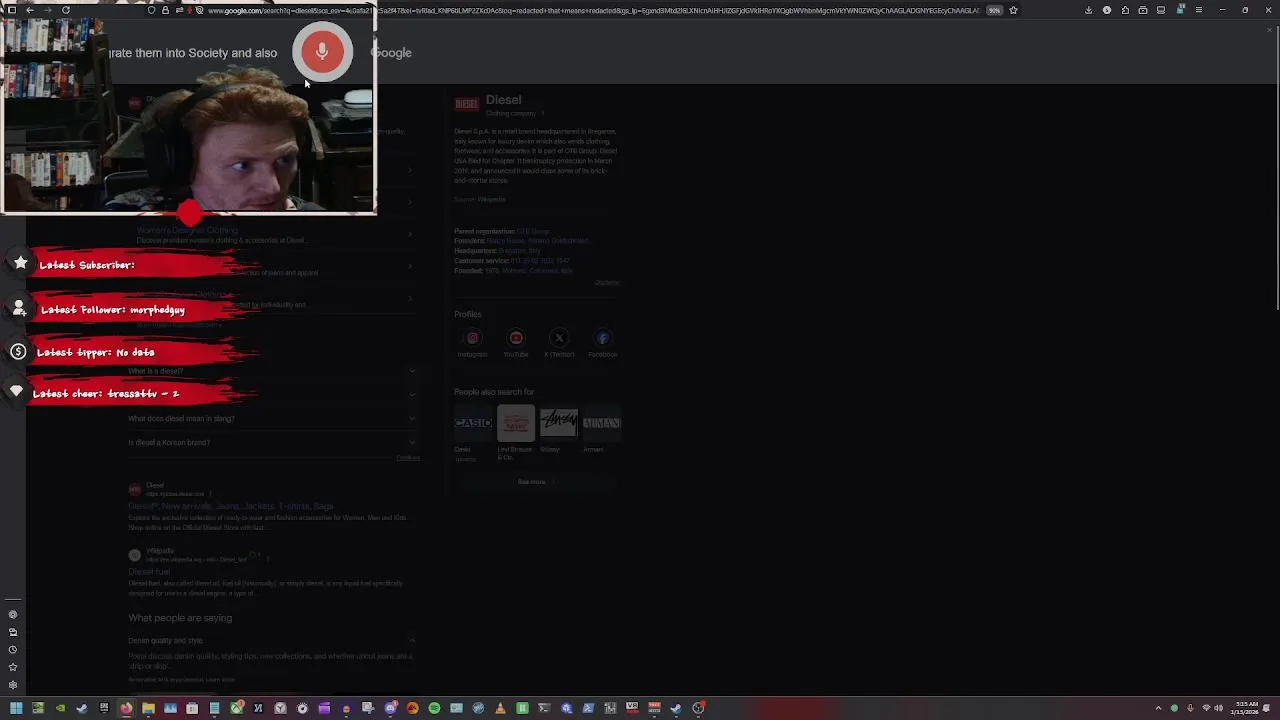This screenshot has height=720, width=1280.
Task: Bookmark page with the star icon
Action: (x=1013, y=10)
